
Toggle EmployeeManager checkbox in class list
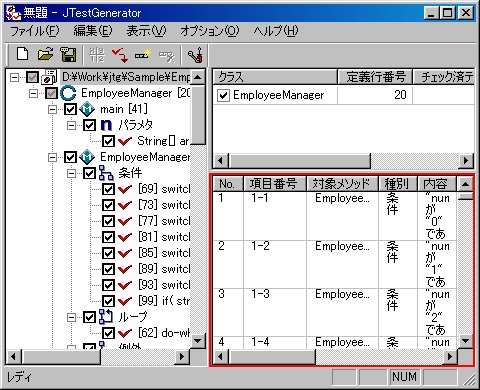tap(223, 95)
